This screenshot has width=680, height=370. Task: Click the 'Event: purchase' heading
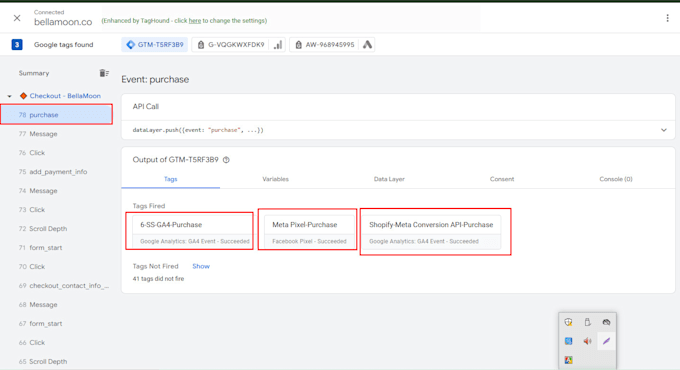tap(155, 79)
